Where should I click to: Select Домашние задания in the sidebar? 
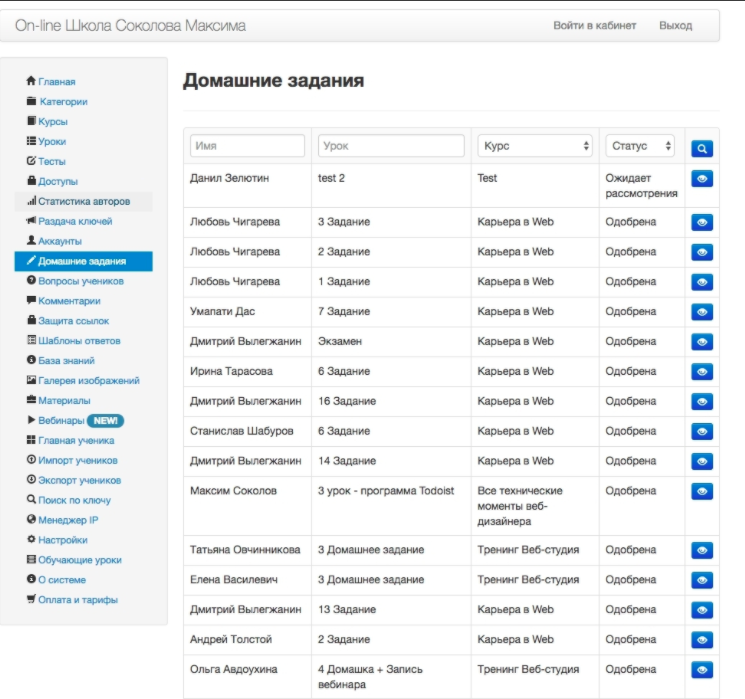pyautogui.click(x=84, y=261)
